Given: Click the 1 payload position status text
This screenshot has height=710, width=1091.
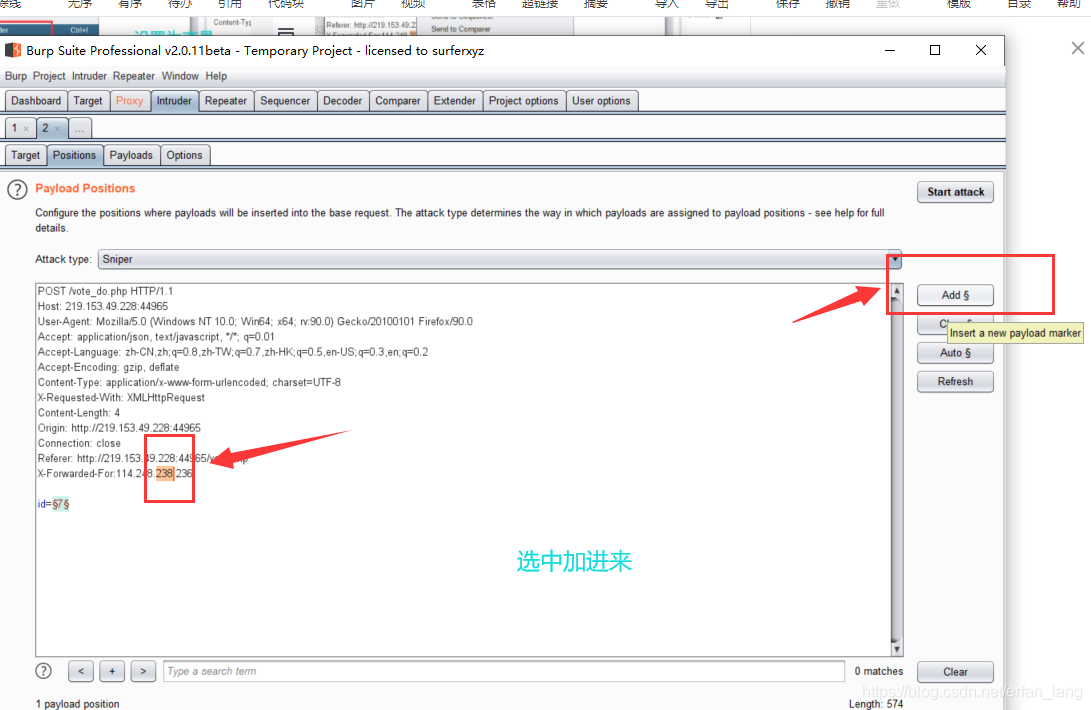Looking at the screenshot, I should pyautogui.click(x=77, y=704).
